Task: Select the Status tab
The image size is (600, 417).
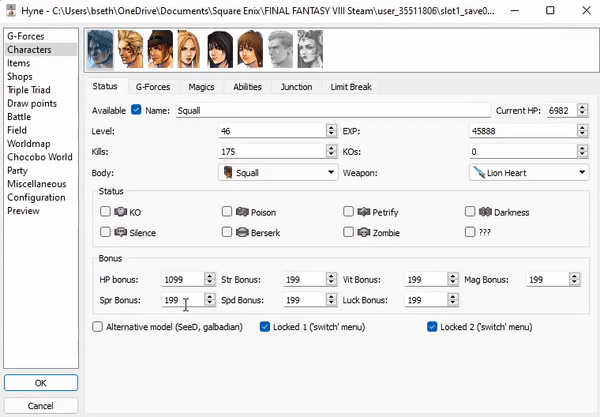Action: [x=105, y=86]
